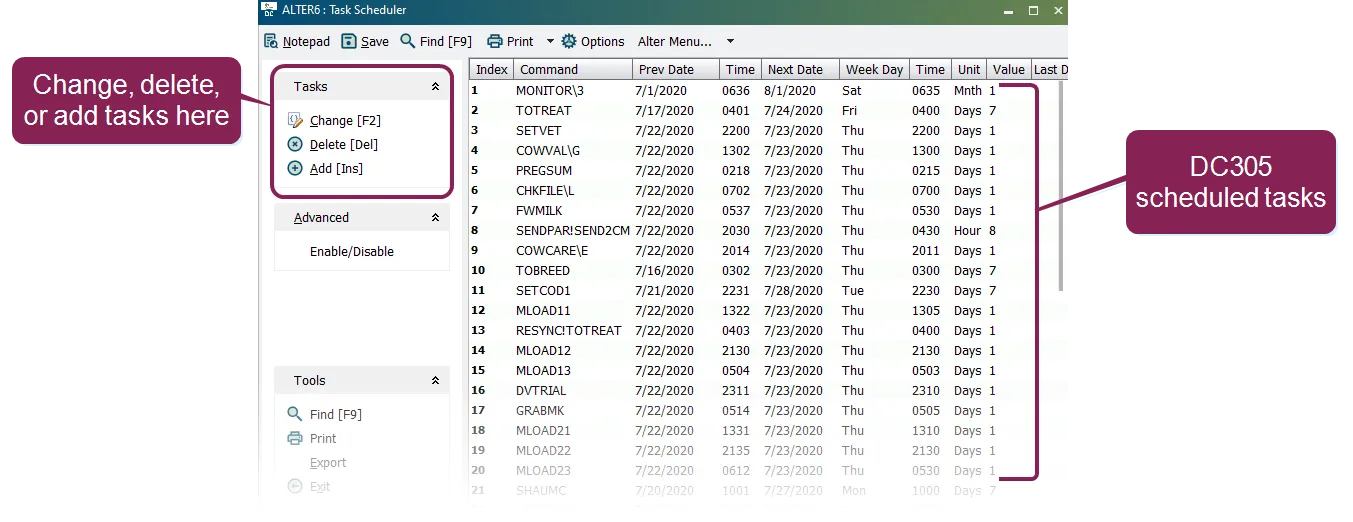The height and width of the screenshot is (522, 1353).
Task: Collapse the Tools panel section
Action: click(x=435, y=381)
